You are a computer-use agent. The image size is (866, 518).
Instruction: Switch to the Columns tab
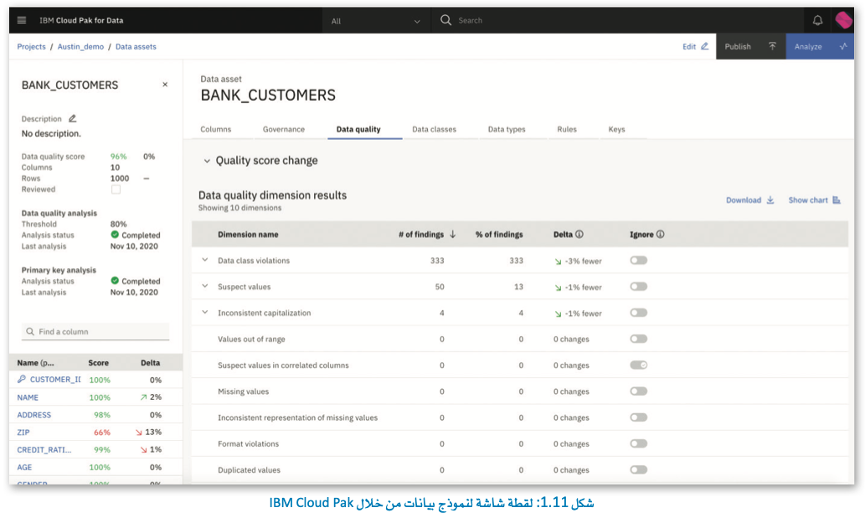click(215, 129)
